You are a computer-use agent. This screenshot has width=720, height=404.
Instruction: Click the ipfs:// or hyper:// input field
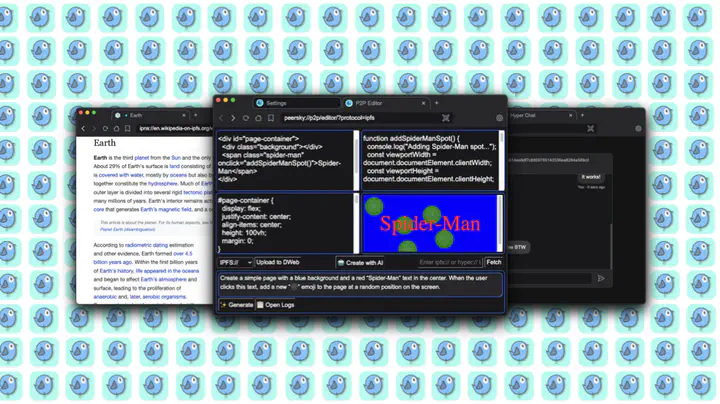pos(450,262)
